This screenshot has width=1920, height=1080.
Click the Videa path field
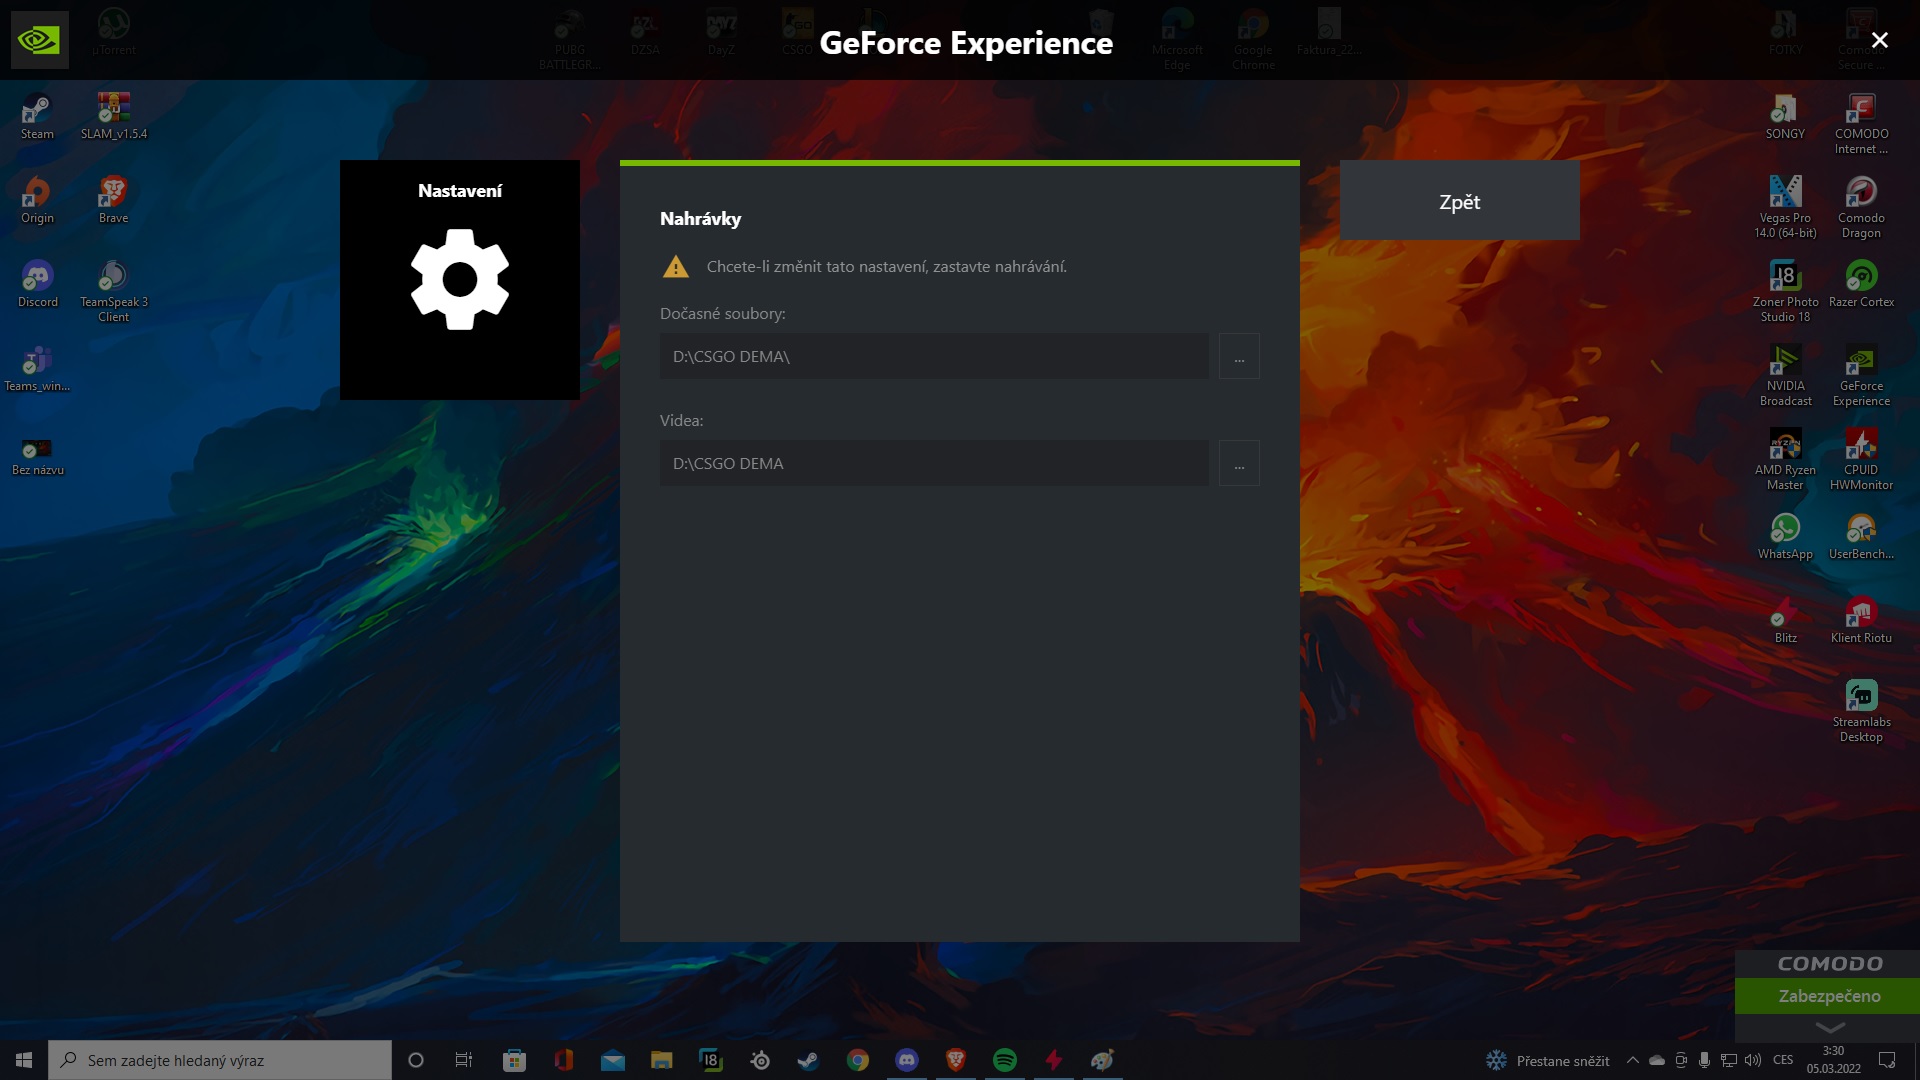pos(934,464)
